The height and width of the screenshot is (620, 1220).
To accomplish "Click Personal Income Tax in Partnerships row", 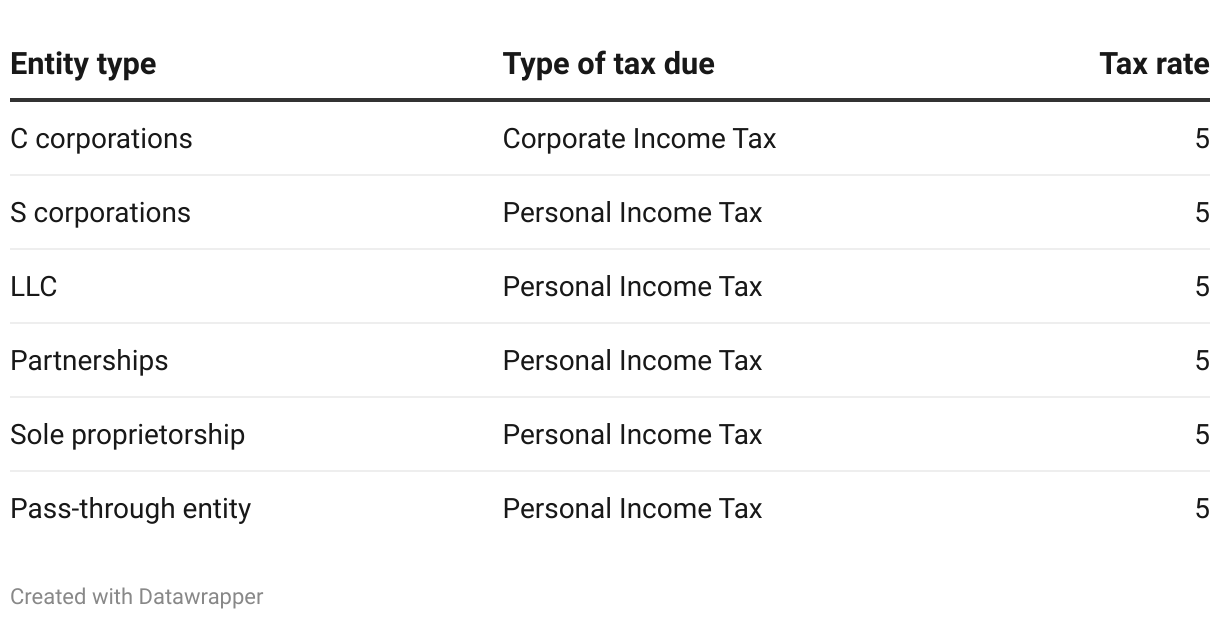I will 632,360.
